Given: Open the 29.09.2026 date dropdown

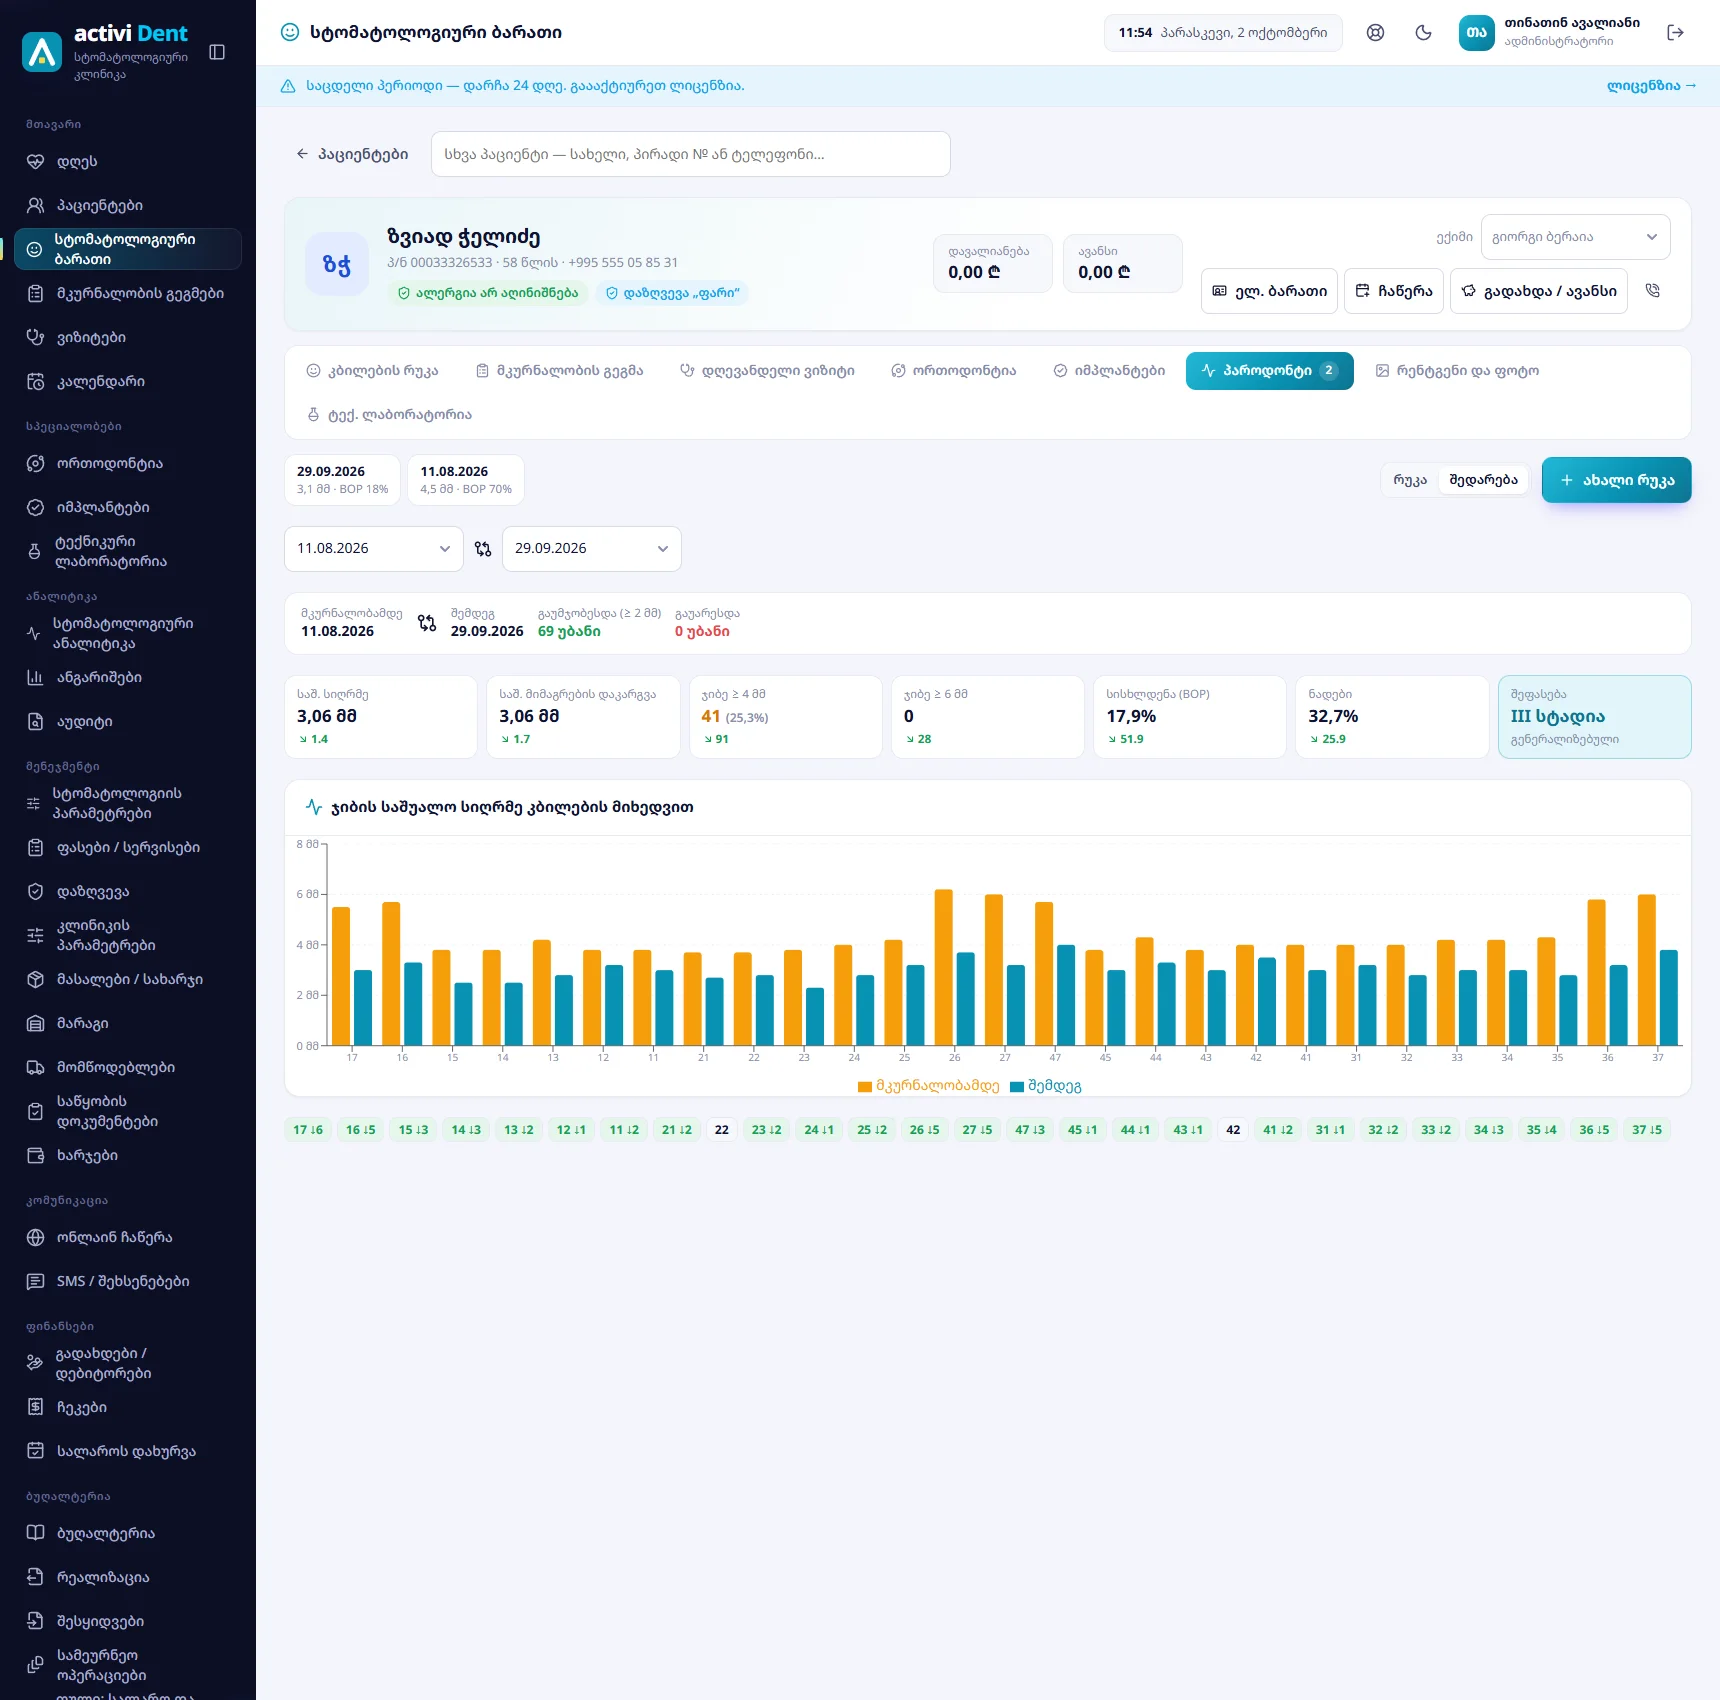Looking at the screenshot, I should [x=592, y=549].
